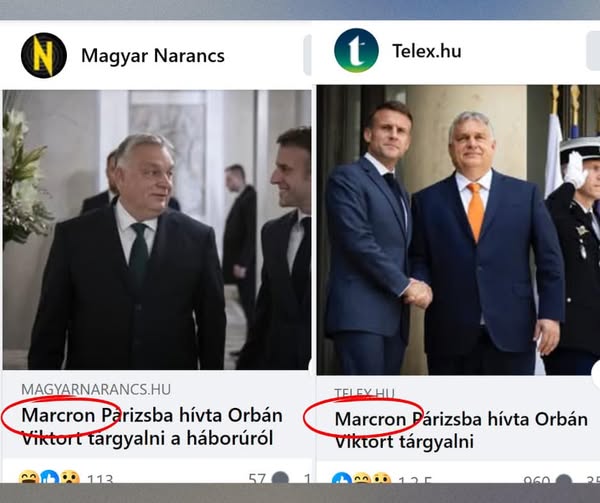Open the Magyar Narancs article photo
Image resolution: width=600 pixels, height=503 pixels.
click(x=157, y=230)
